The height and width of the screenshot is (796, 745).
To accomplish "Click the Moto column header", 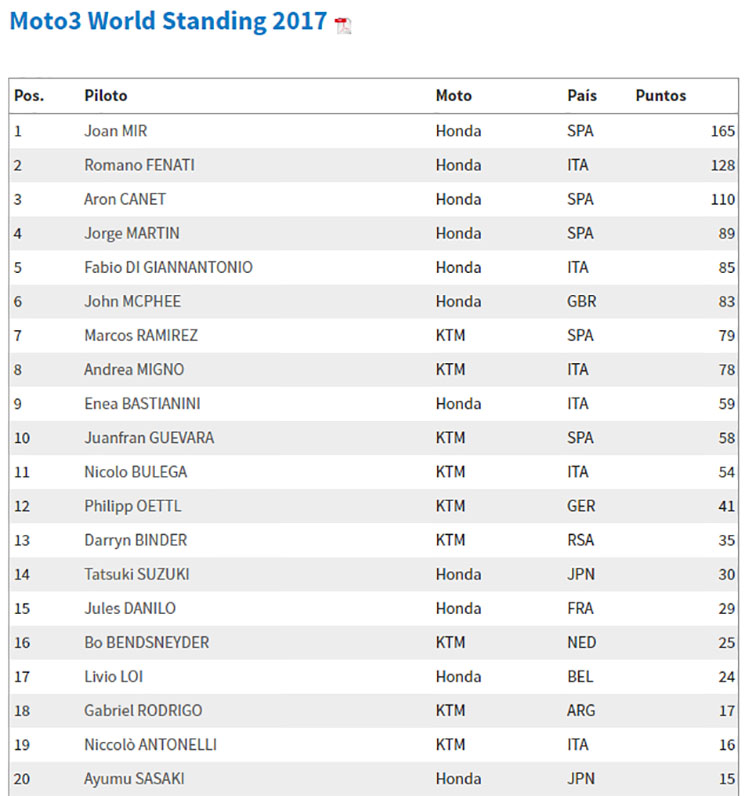I will 454,95.
